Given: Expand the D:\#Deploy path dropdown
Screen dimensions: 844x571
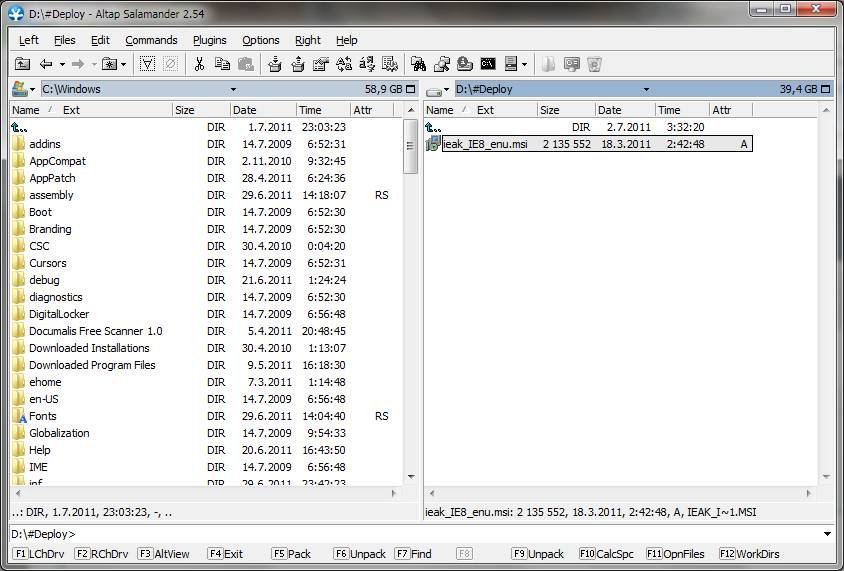Looking at the screenshot, I should click(x=646, y=89).
